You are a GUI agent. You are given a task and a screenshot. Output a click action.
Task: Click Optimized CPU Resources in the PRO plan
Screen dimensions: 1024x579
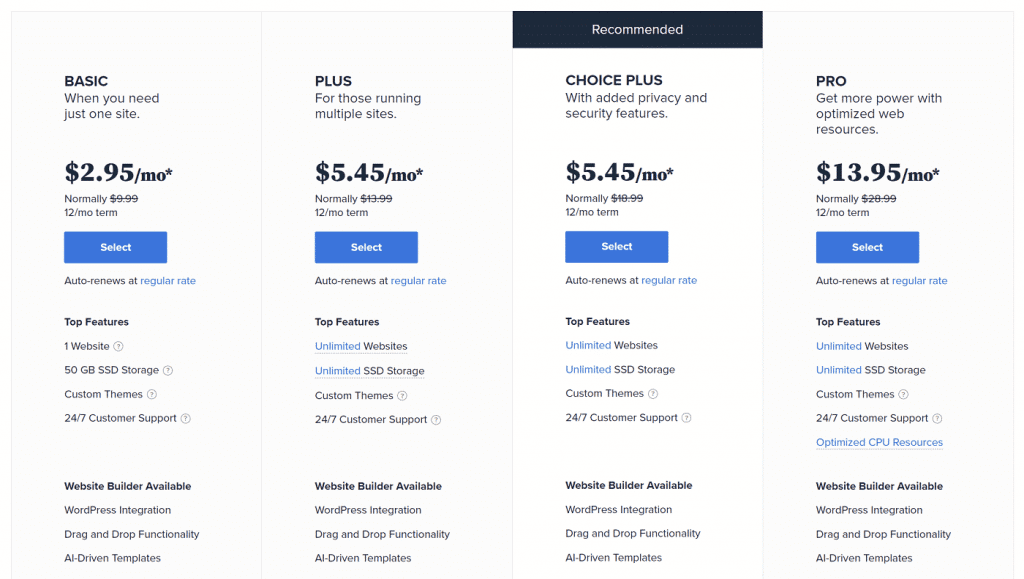(879, 442)
